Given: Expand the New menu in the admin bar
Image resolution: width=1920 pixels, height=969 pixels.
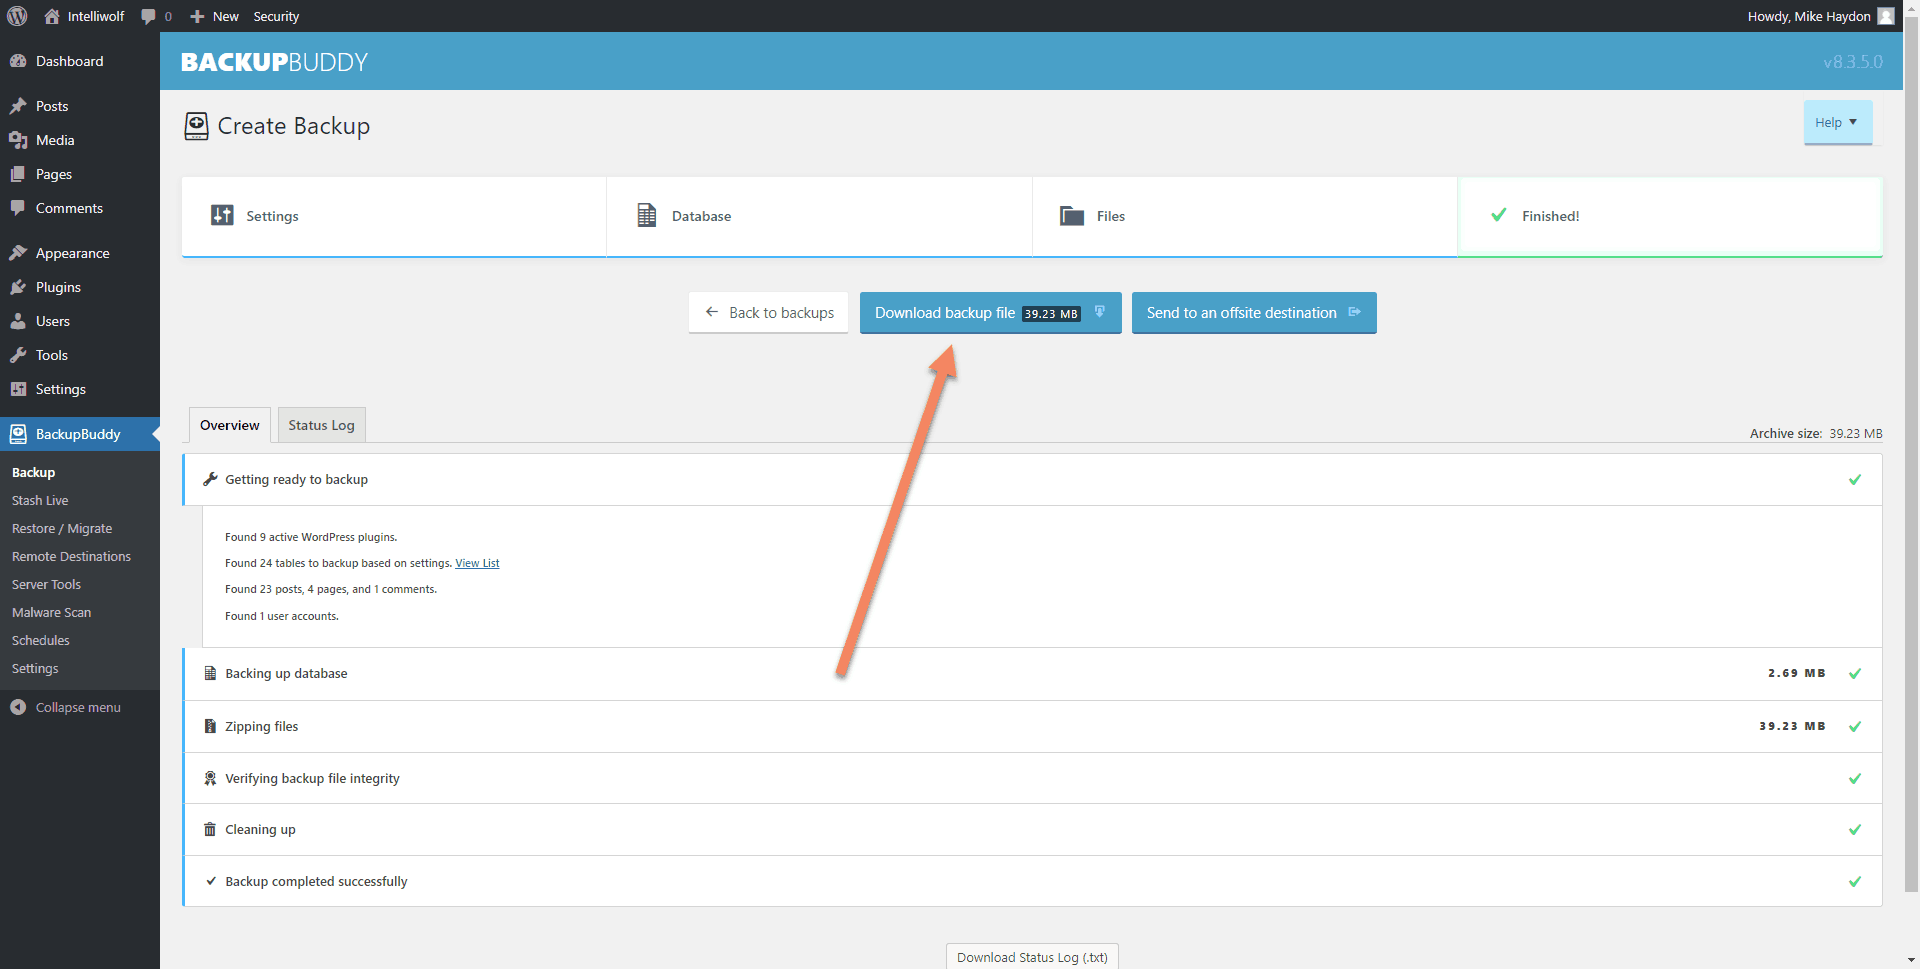Looking at the screenshot, I should 213,16.
